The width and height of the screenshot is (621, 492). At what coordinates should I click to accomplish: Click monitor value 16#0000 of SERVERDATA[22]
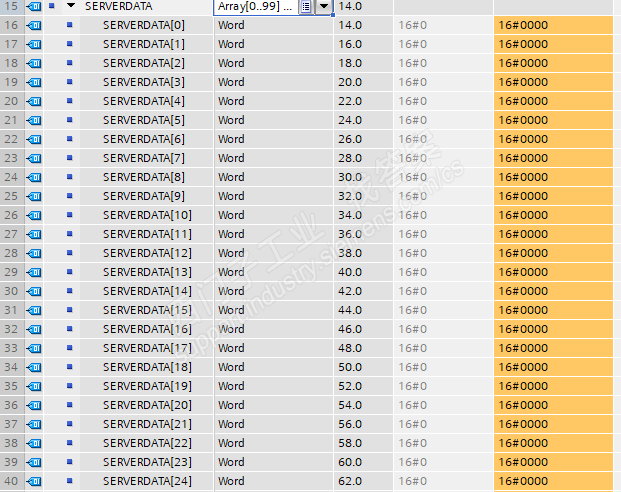coord(523,444)
